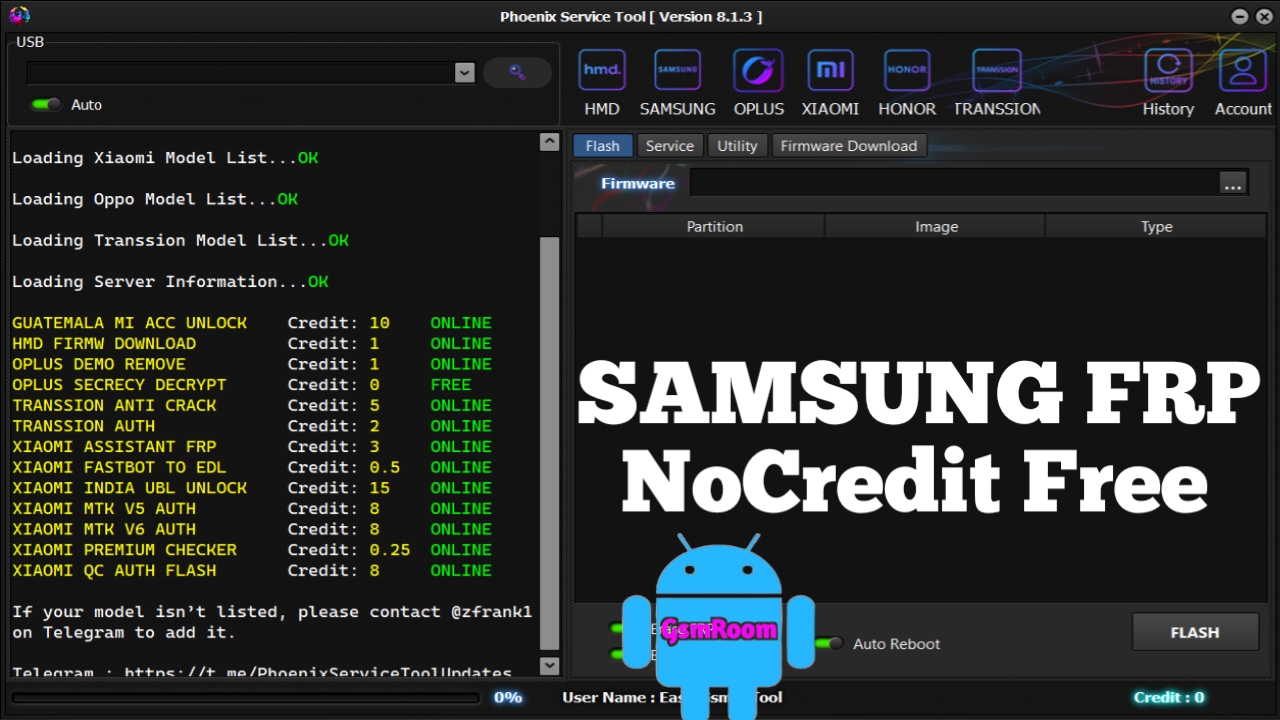This screenshot has width=1280, height=720.
Task: Select the Honor brand icon
Action: point(907,72)
